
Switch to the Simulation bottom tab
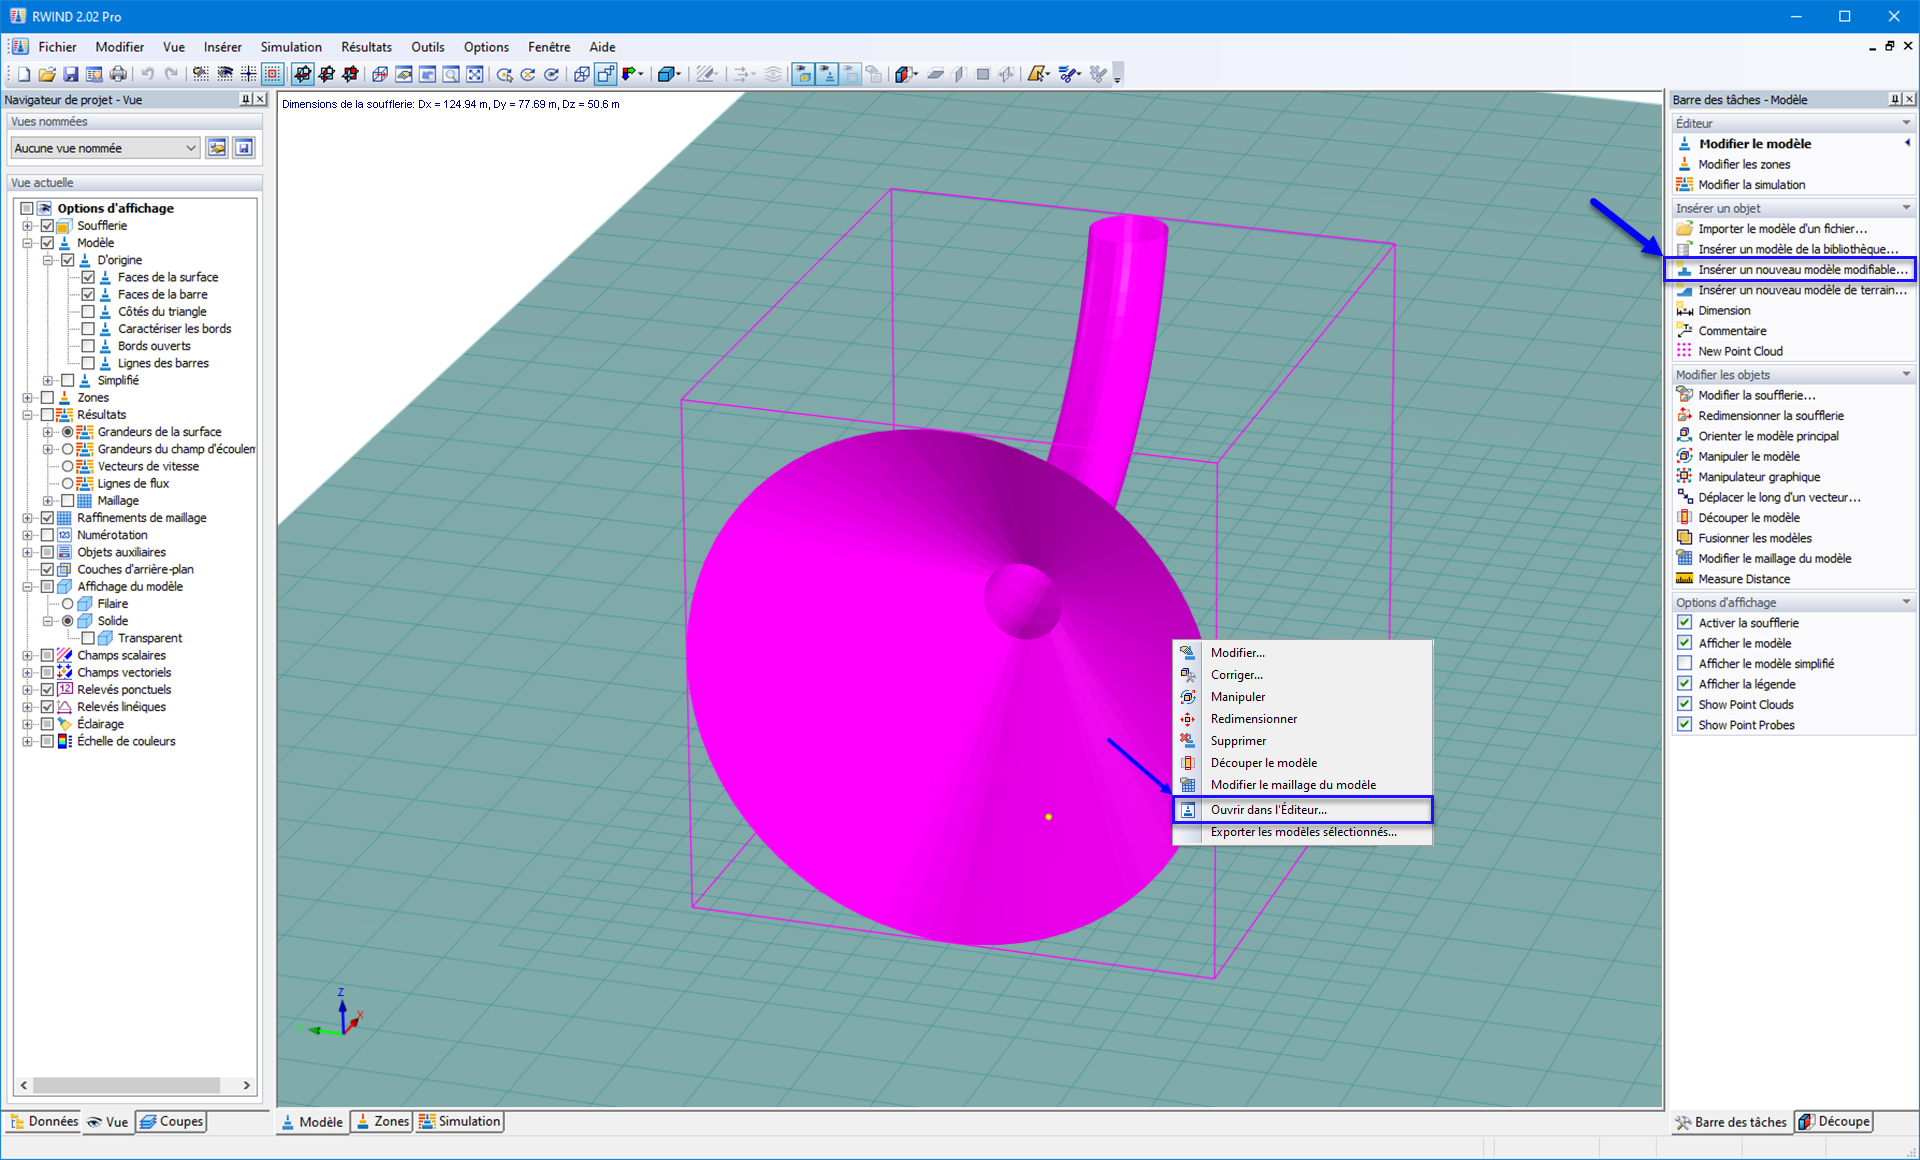[x=459, y=1122]
